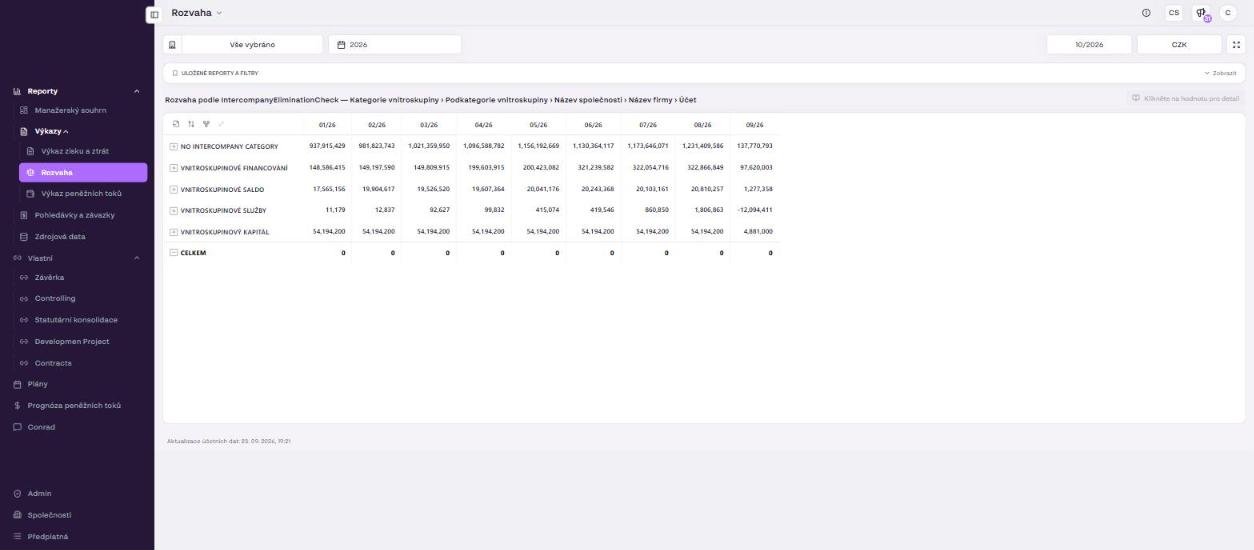1254x550 pixels.
Task: Click the company building icon filter
Action: pyautogui.click(x=172, y=45)
